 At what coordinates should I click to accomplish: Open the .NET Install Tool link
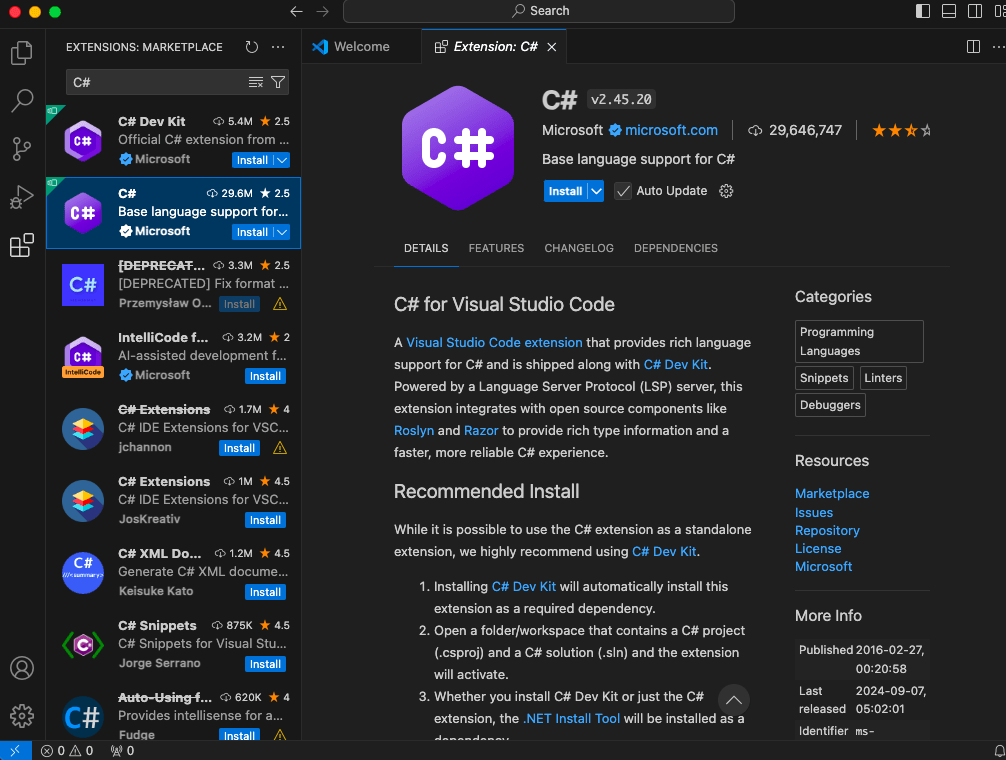point(571,718)
